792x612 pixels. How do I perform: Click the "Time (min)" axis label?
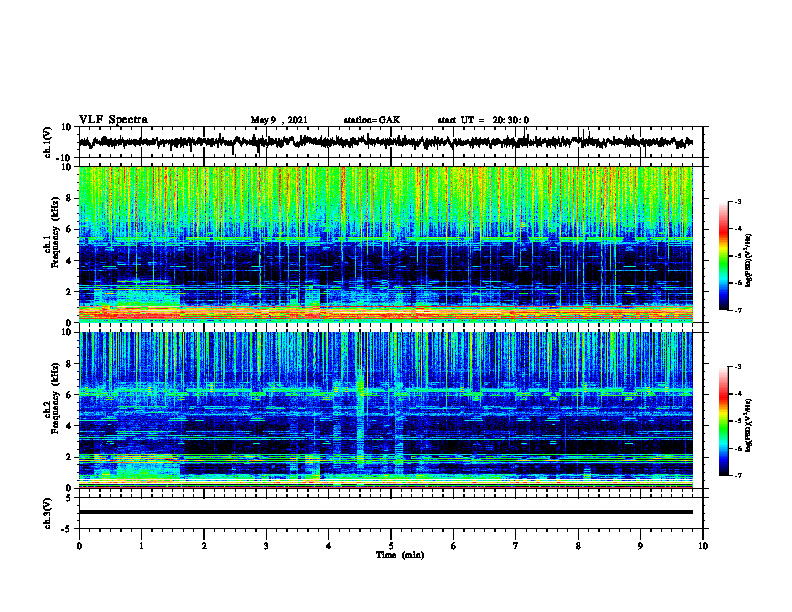(x=400, y=555)
